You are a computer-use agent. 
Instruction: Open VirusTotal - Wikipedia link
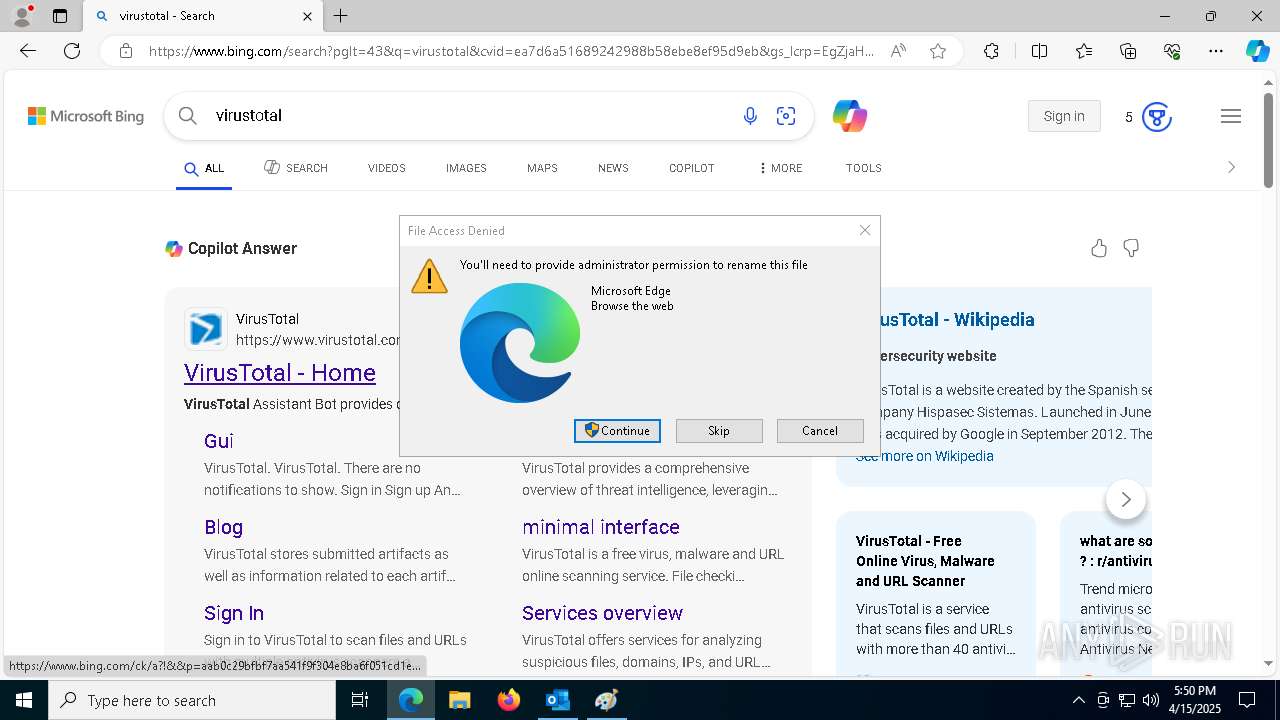click(957, 320)
